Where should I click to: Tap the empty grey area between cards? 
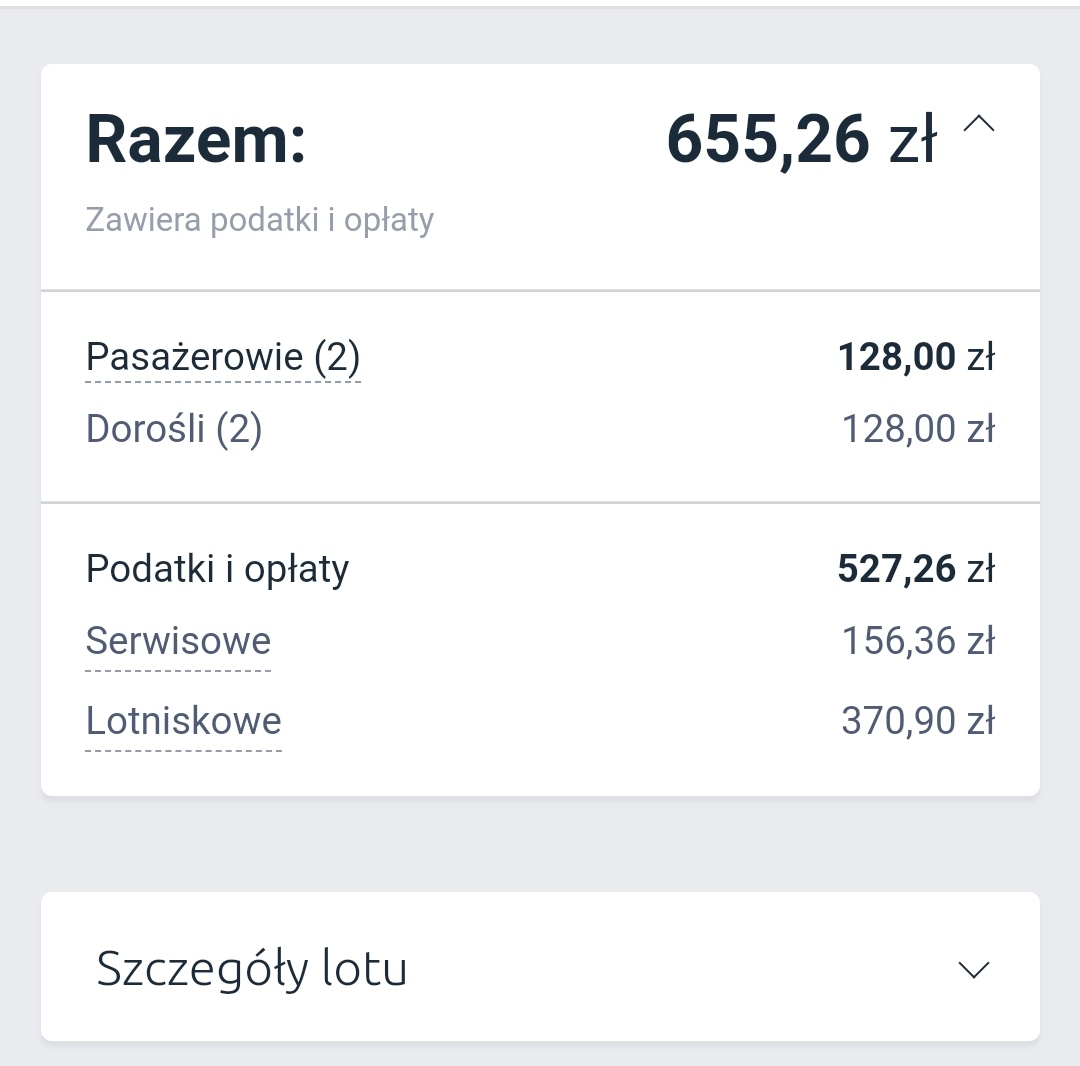tap(540, 844)
